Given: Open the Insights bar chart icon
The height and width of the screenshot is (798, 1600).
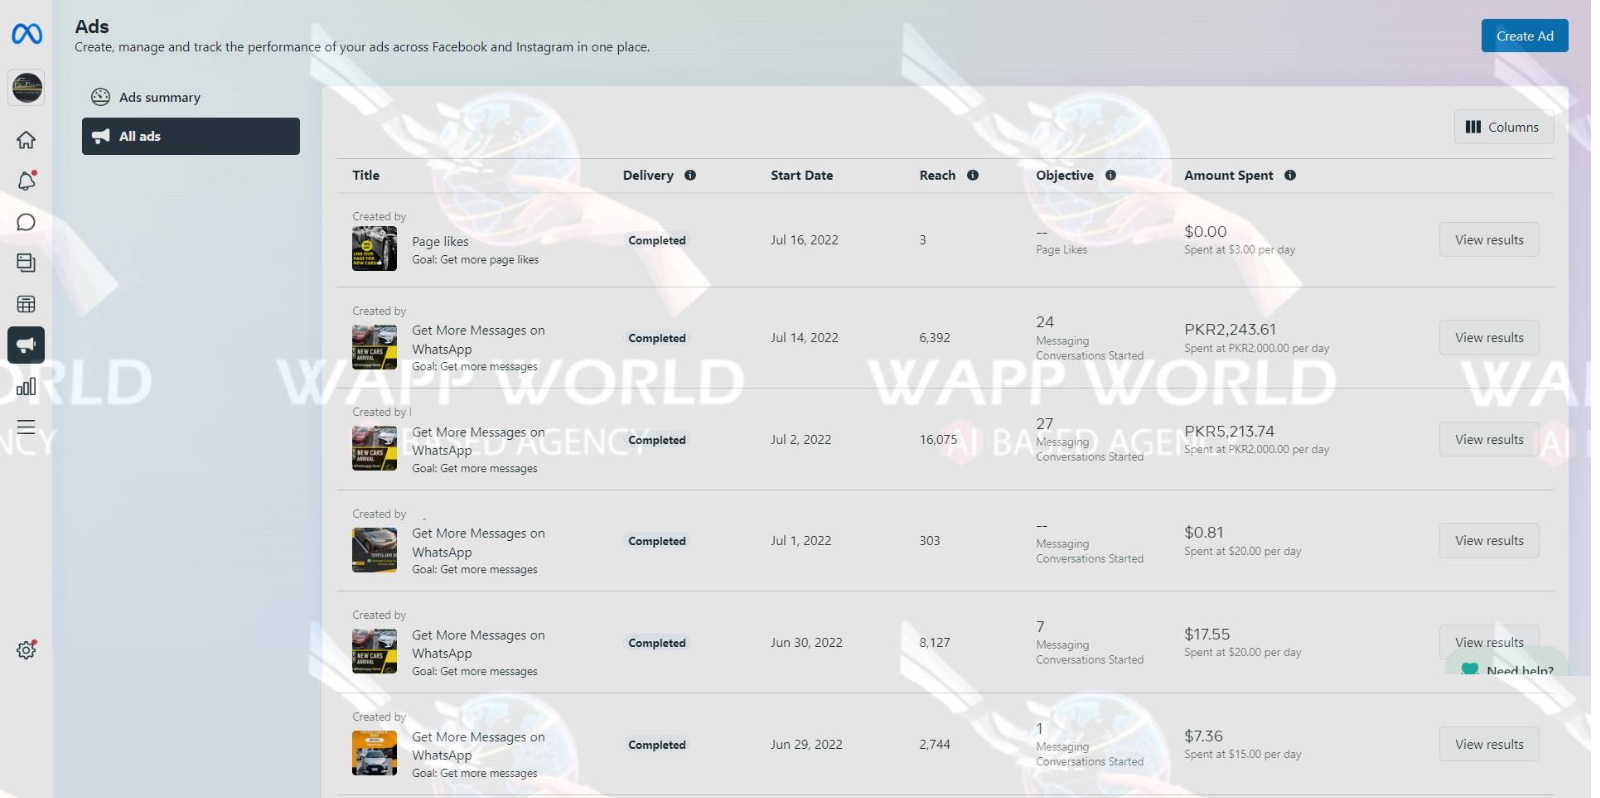Looking at the screenshot, I should [x=27, y=386].
